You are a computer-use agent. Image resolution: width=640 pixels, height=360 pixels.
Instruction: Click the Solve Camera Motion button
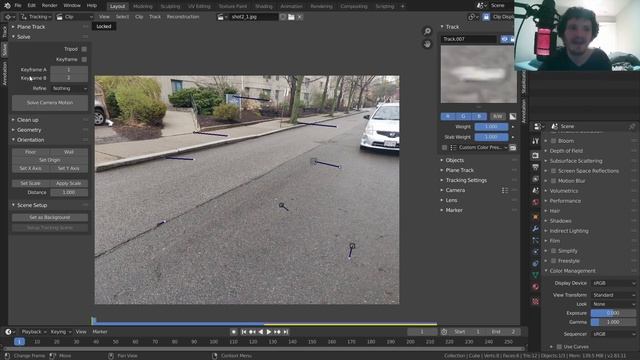50,103
